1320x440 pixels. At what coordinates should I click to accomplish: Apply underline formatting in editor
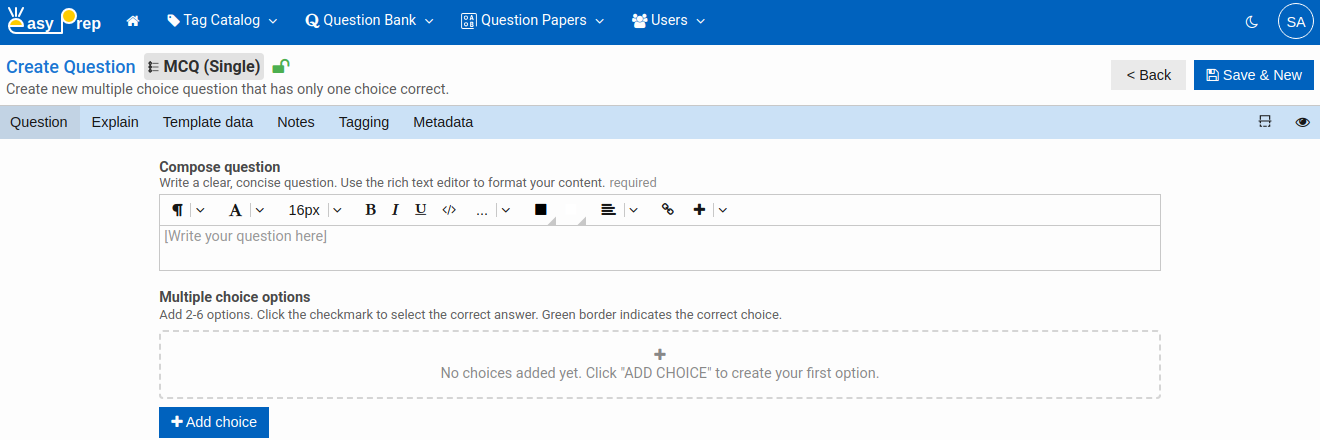coord(420,210)
